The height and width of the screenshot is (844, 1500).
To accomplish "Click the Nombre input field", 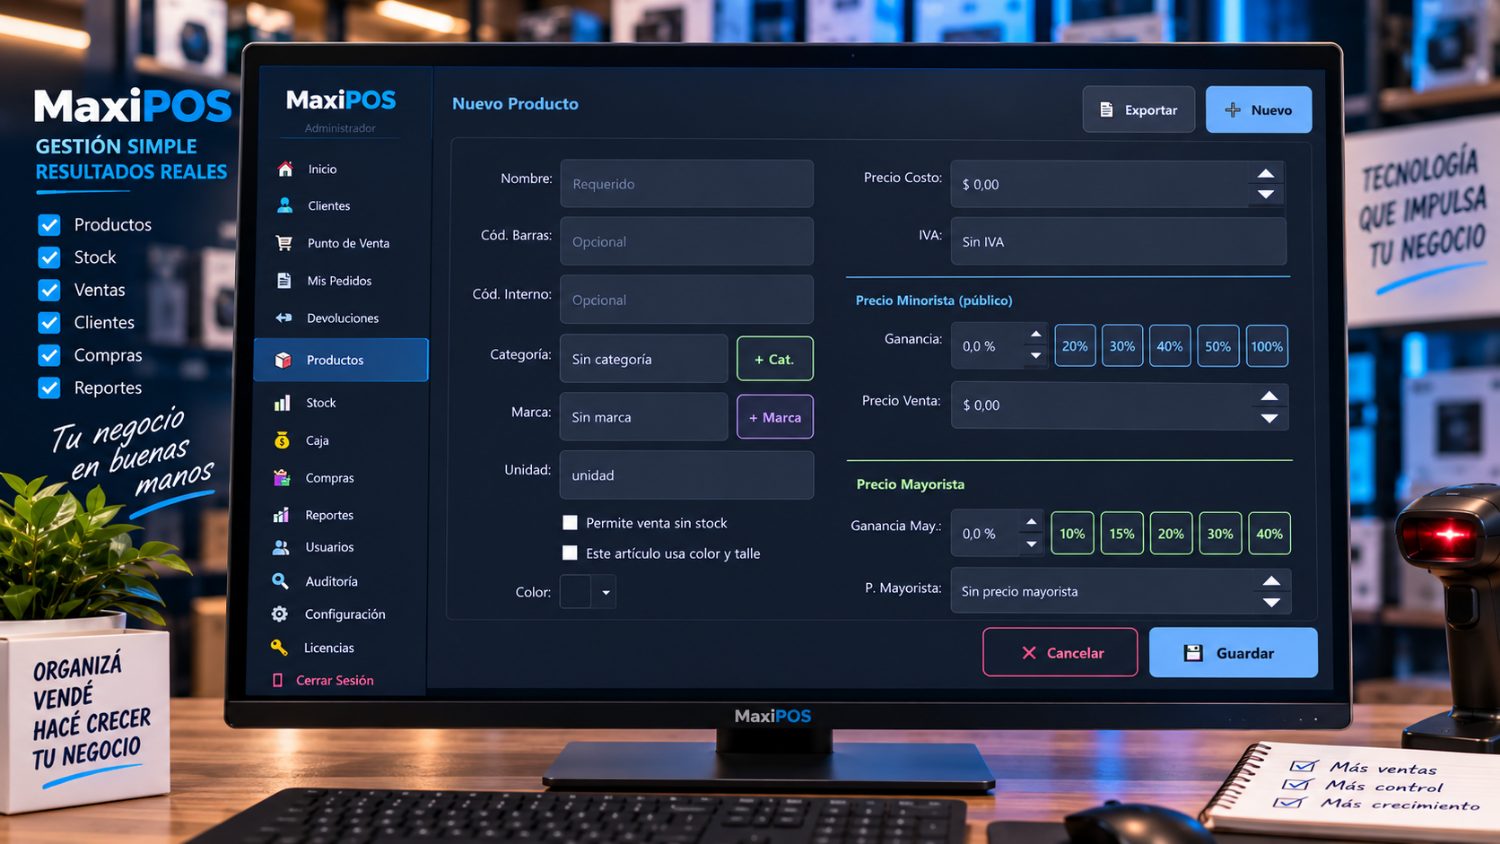I will [686, 184].
